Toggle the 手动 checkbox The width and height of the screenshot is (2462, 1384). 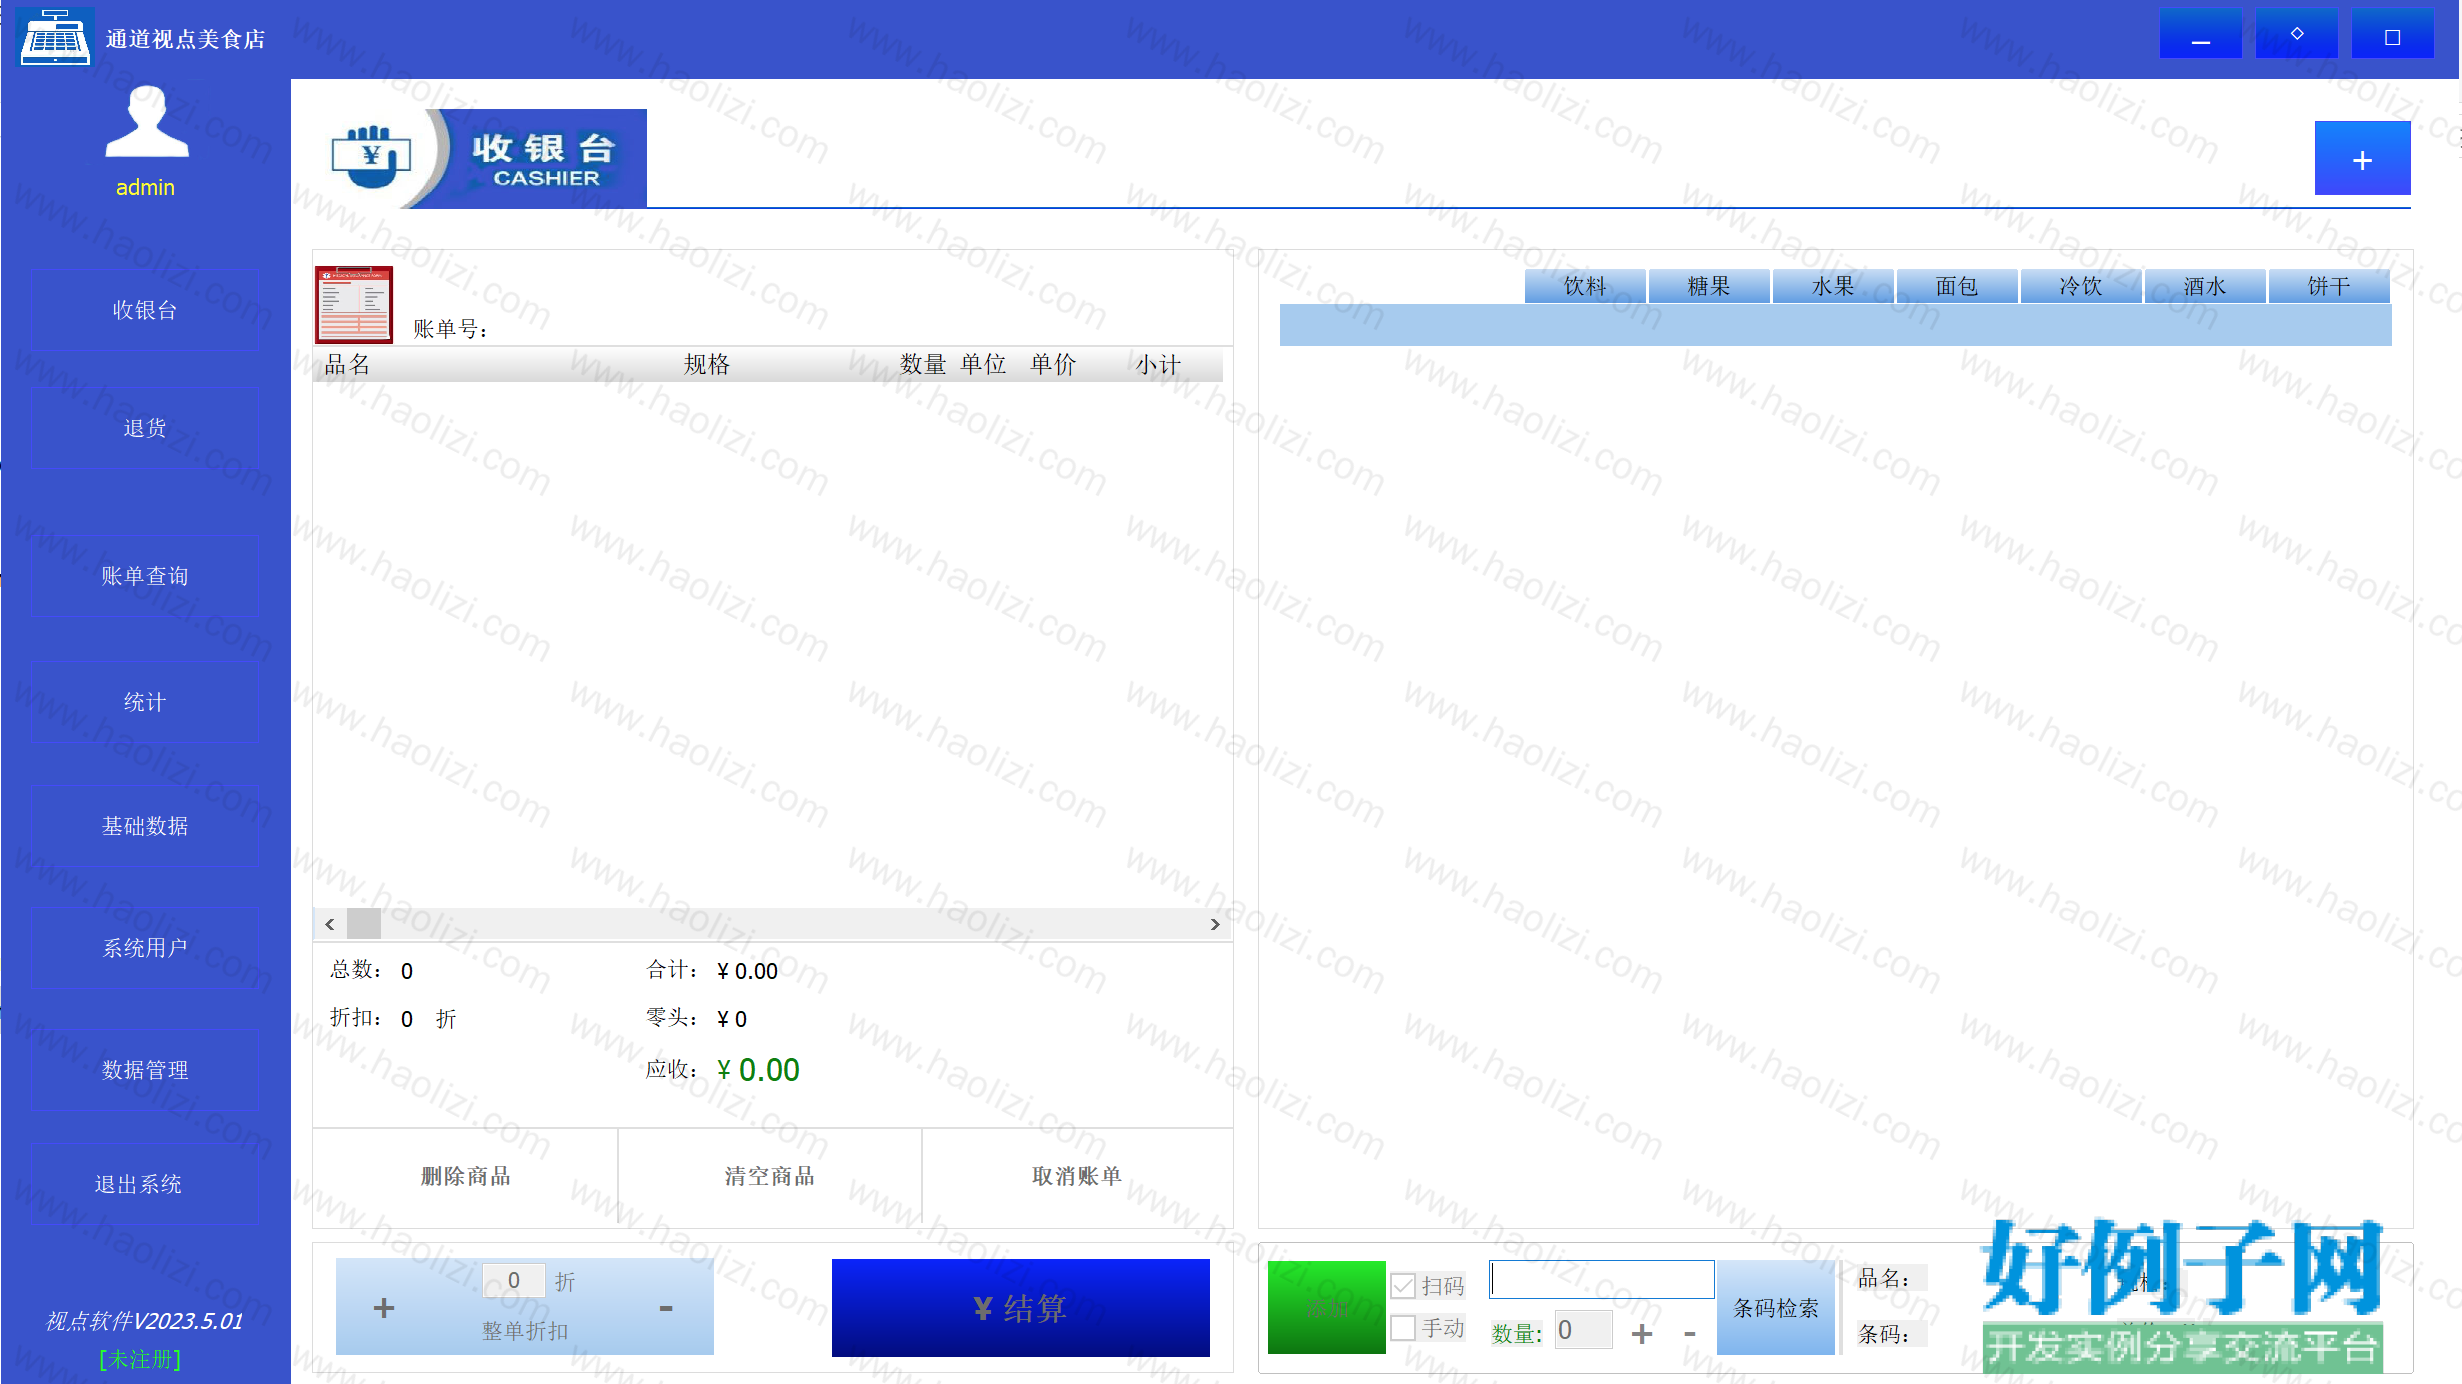(x=1403, y=1328)
